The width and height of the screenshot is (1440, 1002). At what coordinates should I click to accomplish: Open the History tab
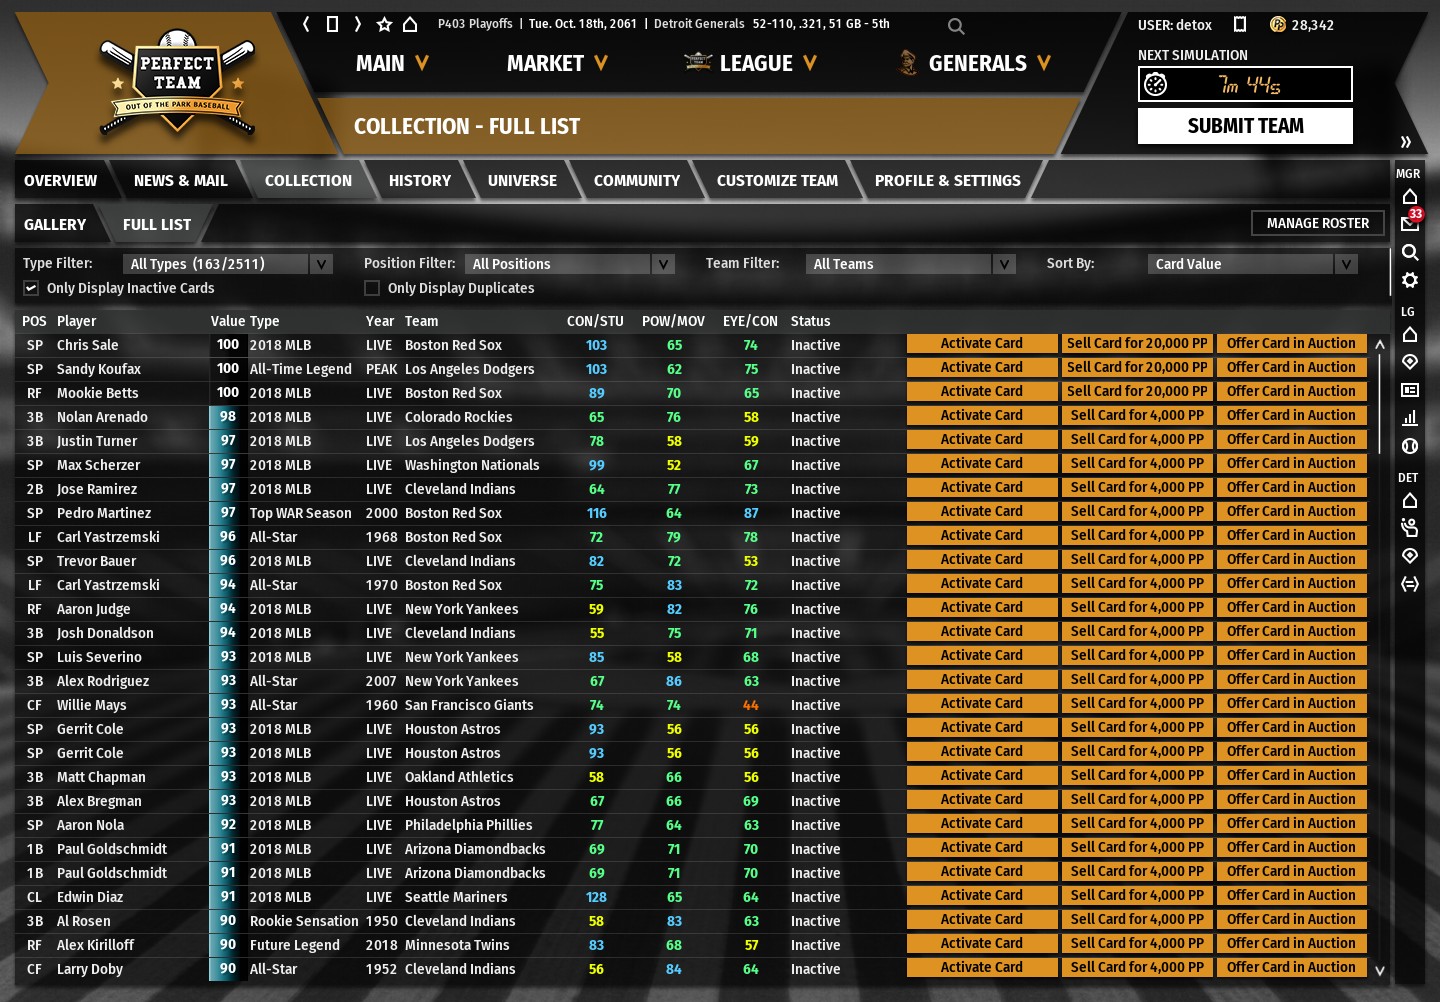click(419, 181)
